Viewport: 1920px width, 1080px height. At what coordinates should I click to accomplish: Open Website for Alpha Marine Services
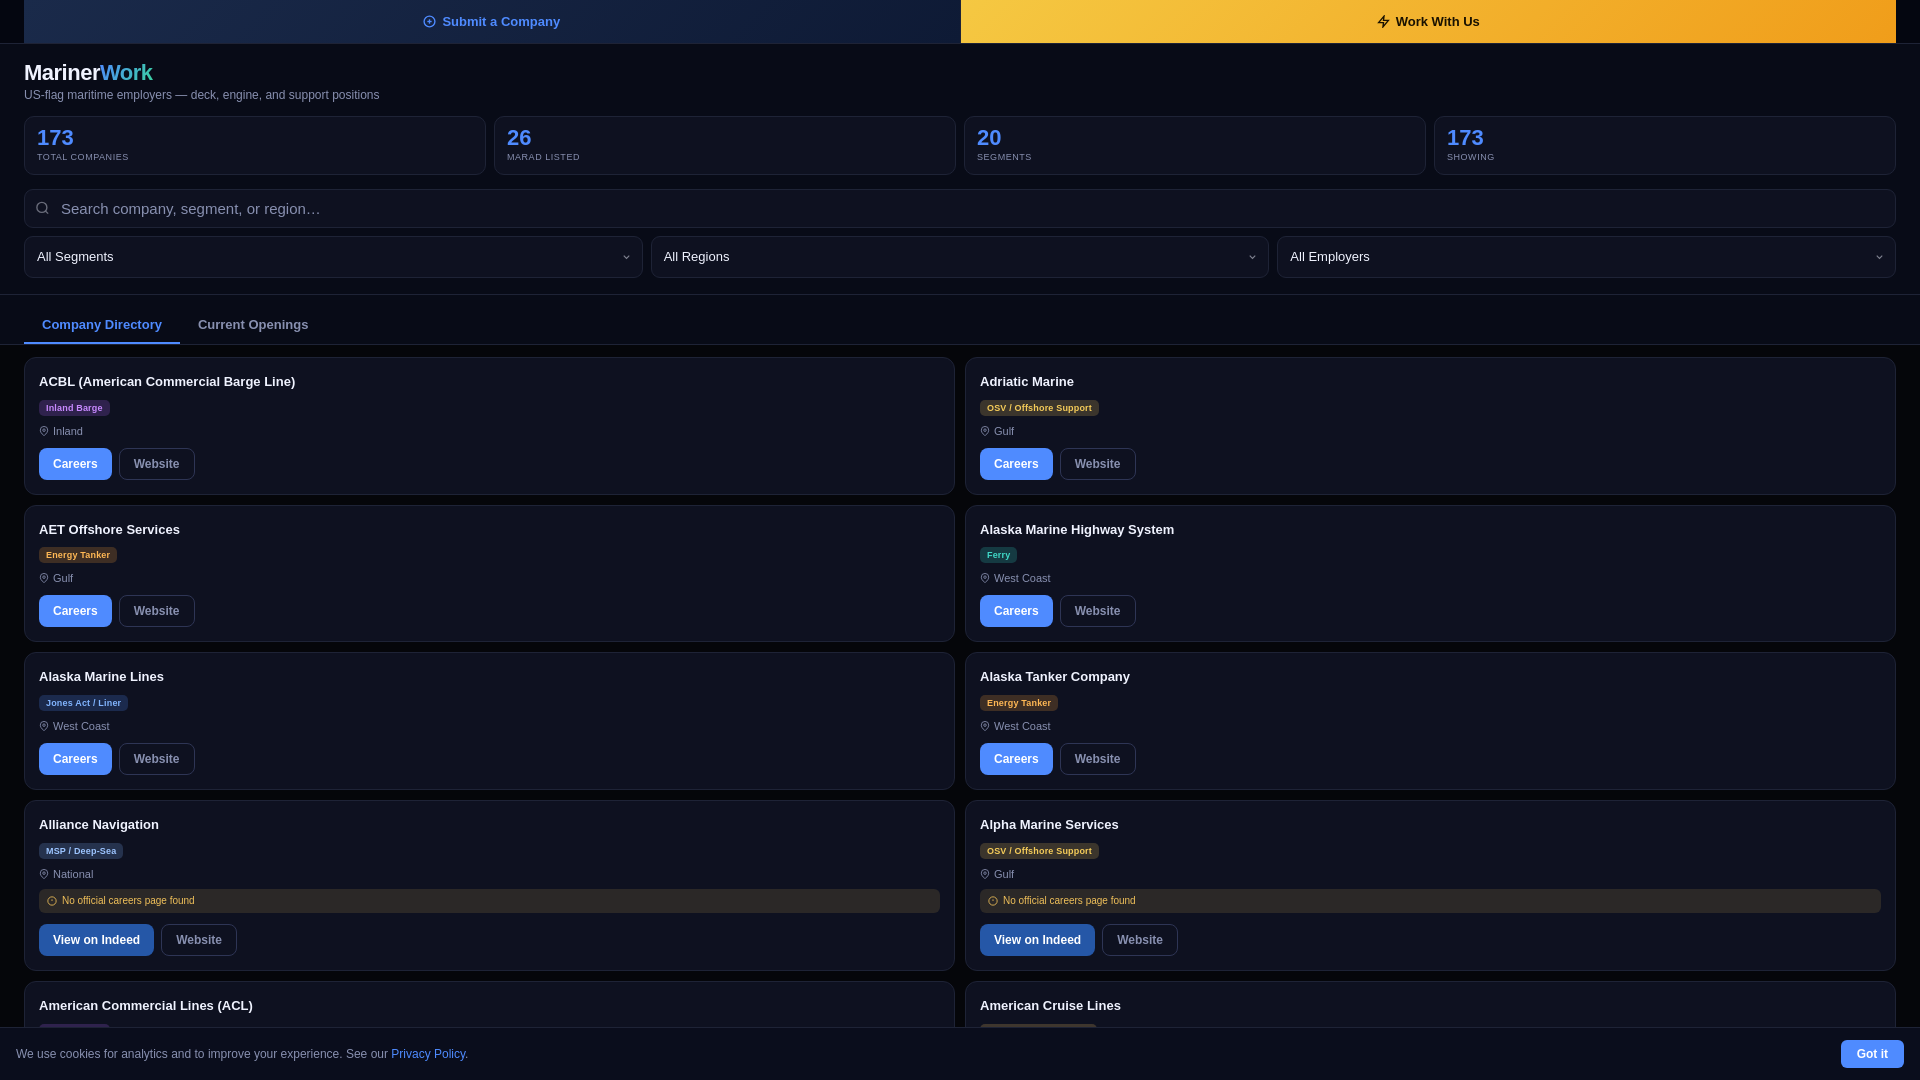click(x=1140, y=940)
